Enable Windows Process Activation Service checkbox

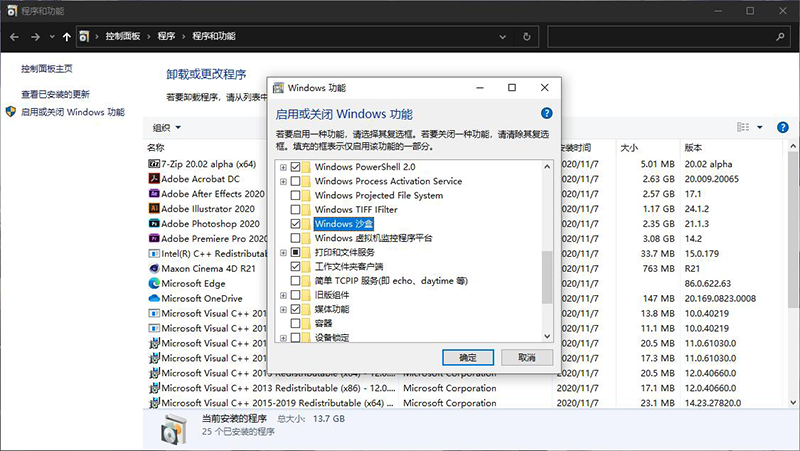pyautogui.click(x=295, y=181)
